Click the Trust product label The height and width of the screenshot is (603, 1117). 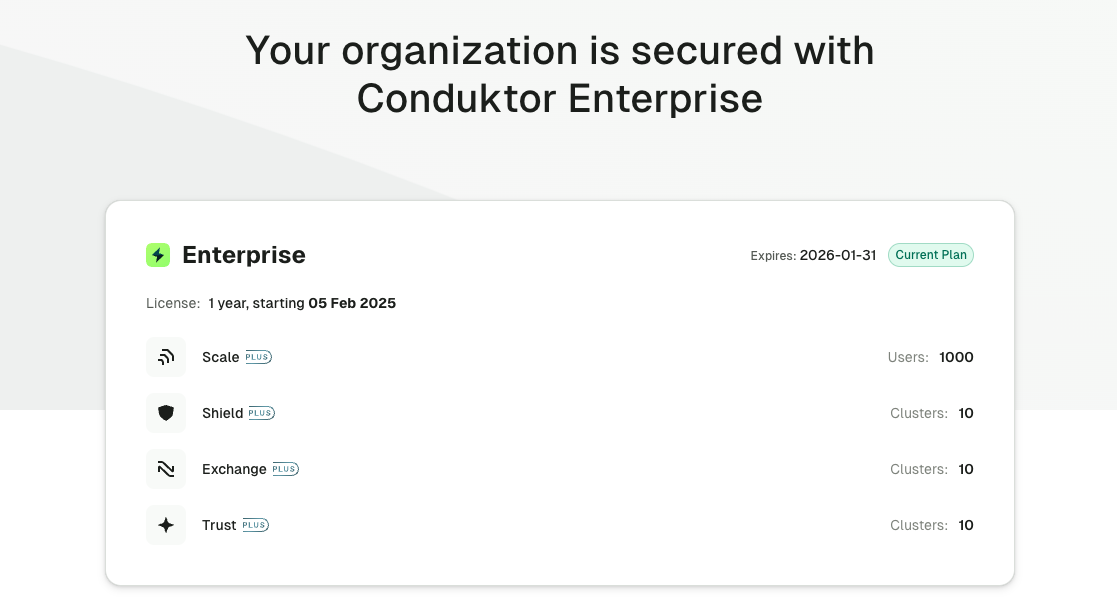(219, 525)
